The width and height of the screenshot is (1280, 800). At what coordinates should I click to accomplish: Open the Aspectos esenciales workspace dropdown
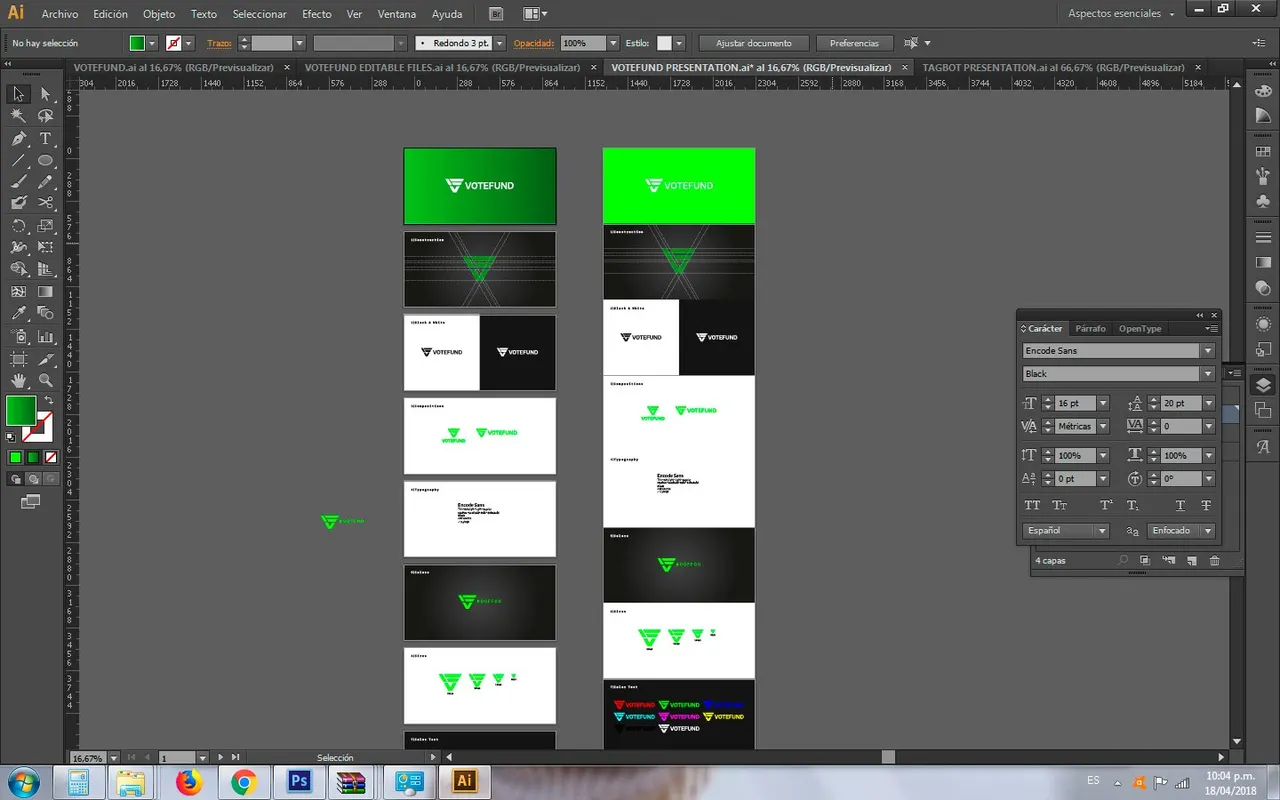point(1120,14)
